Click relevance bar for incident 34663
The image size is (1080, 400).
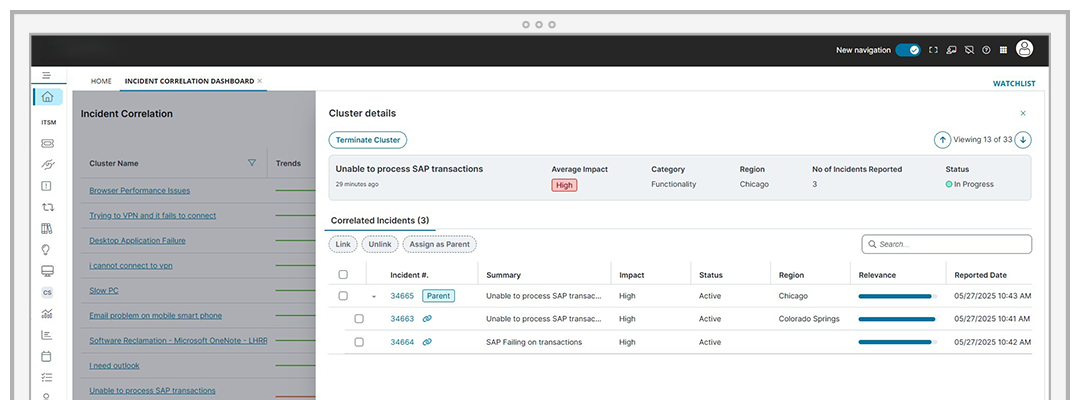[x=897, y=319]
